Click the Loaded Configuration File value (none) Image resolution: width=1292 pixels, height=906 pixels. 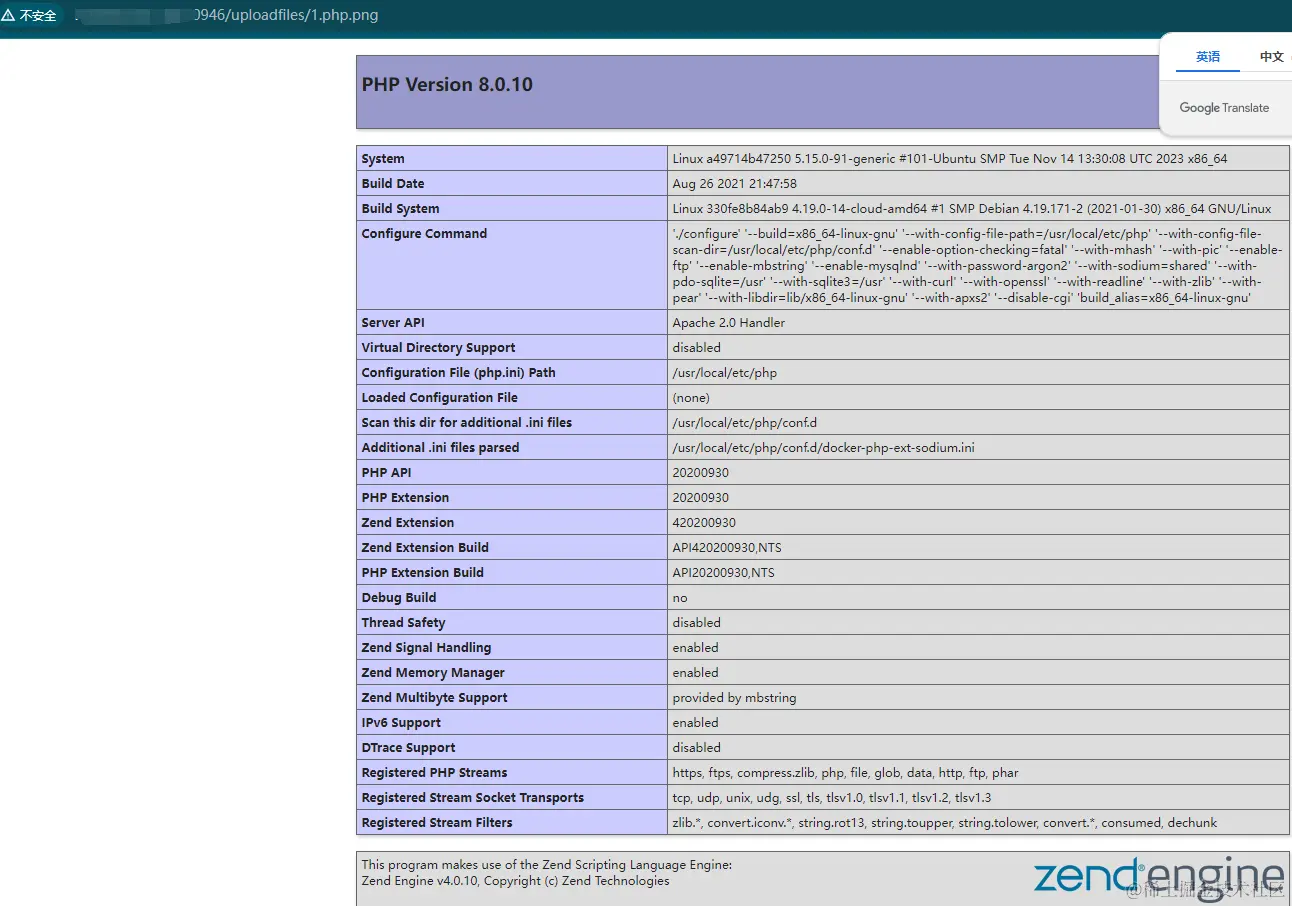click(x=692, y=398)
